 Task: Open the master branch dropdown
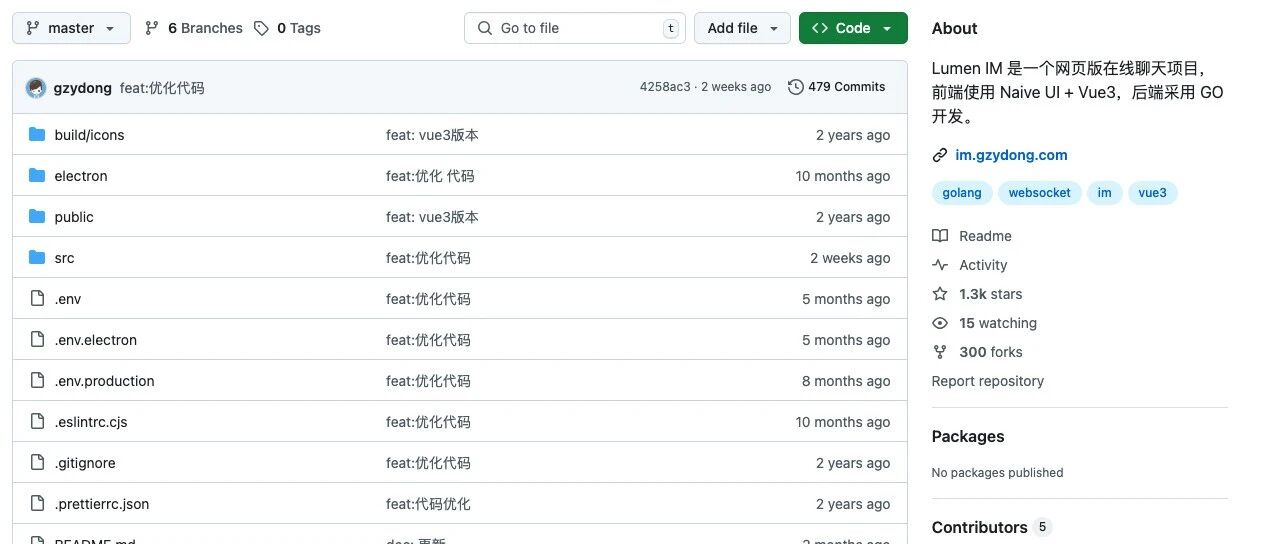[x=71, y=28]
